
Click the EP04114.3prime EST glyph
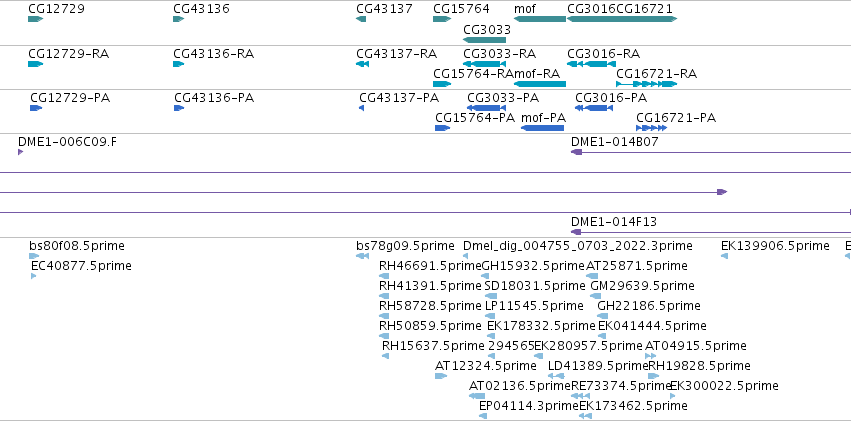(483, 416)
